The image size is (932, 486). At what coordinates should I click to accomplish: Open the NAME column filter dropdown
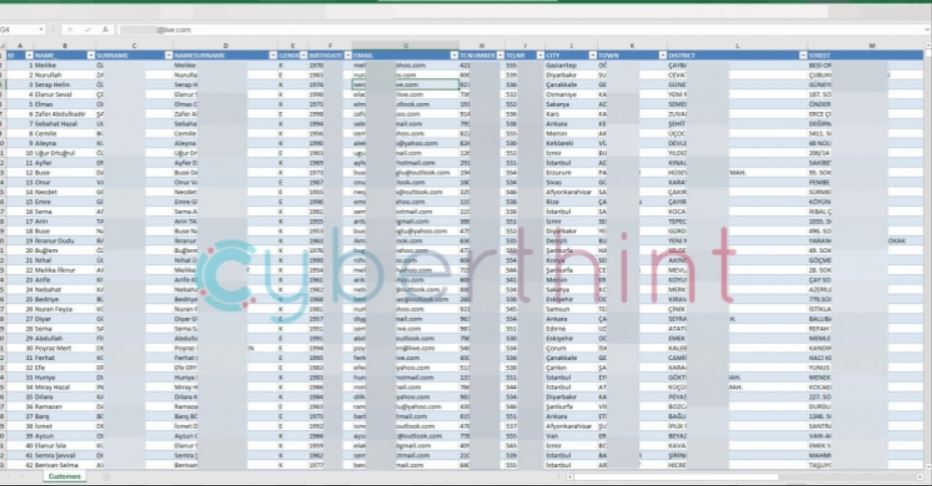click(x=91, y=55)
